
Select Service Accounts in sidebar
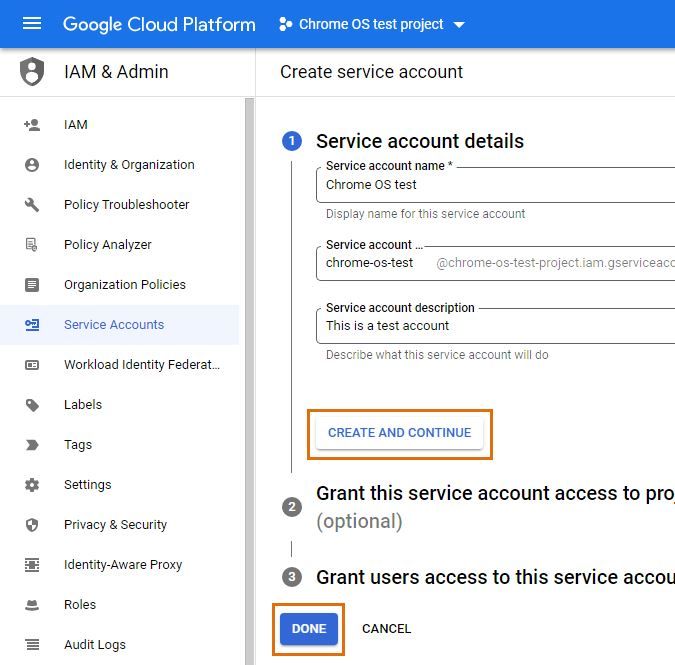[x=113, y=325]
